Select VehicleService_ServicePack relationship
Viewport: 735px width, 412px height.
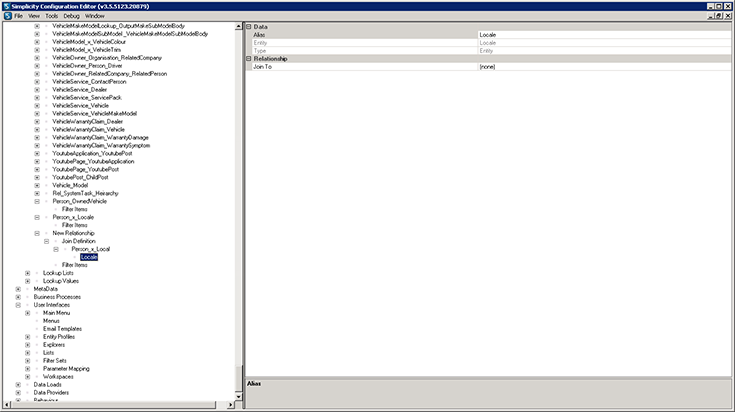pyautogui.click(x=87, y=97)
